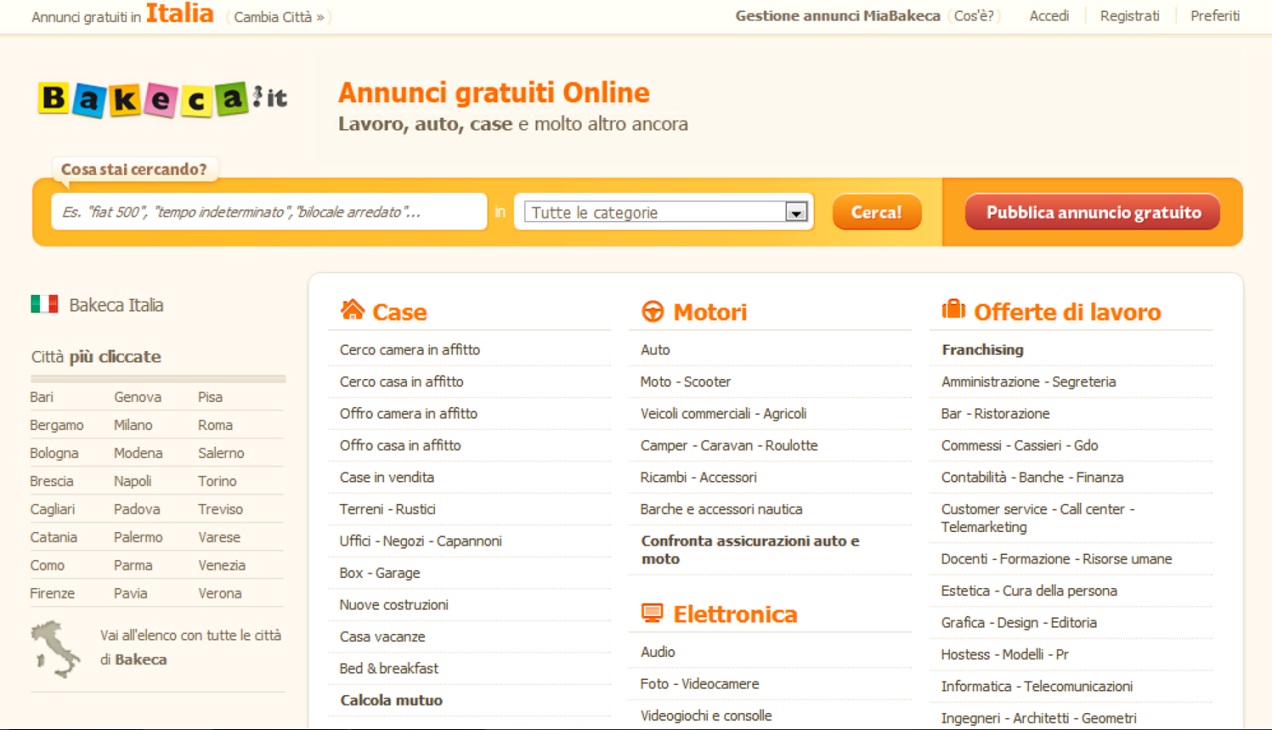This screenshot has height=730, width=1272.
Task: Open Case in vendita
Action: coord(387,478)
